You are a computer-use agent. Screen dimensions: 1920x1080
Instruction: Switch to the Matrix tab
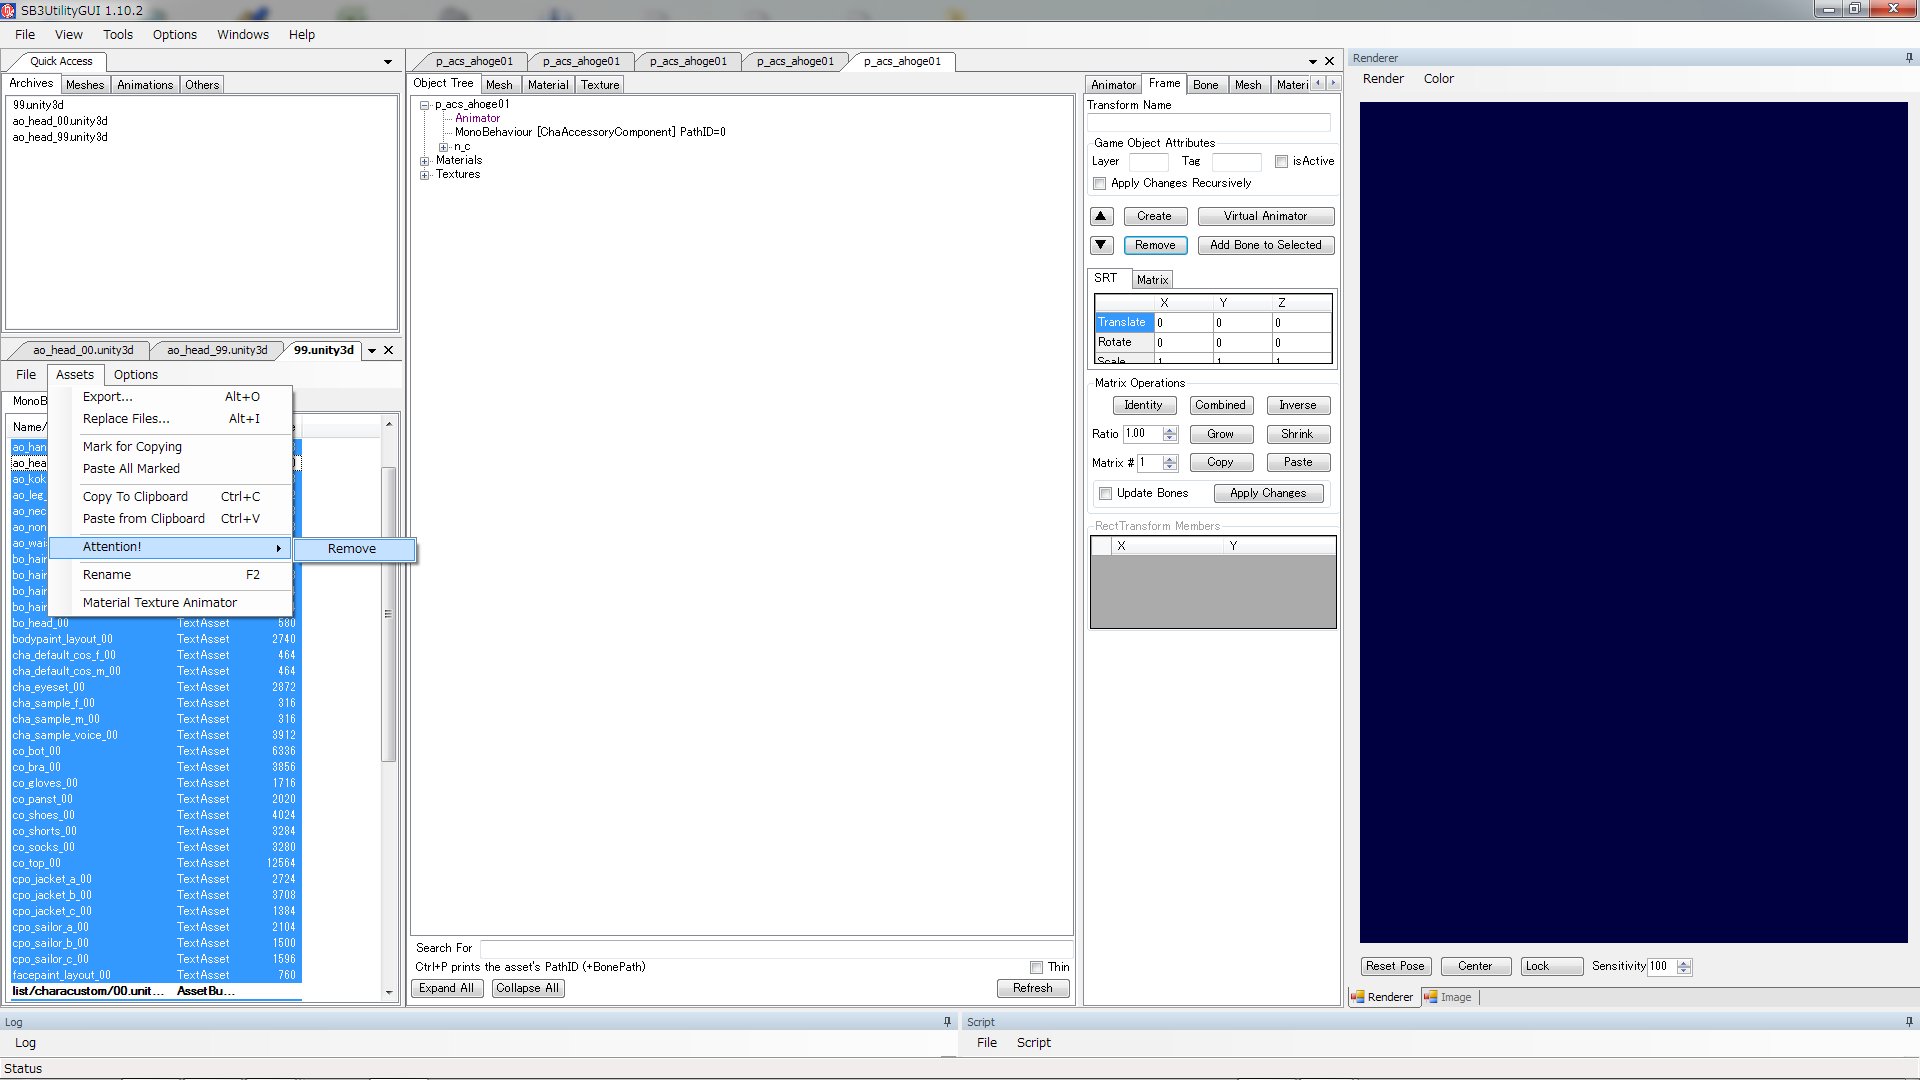1152,280
